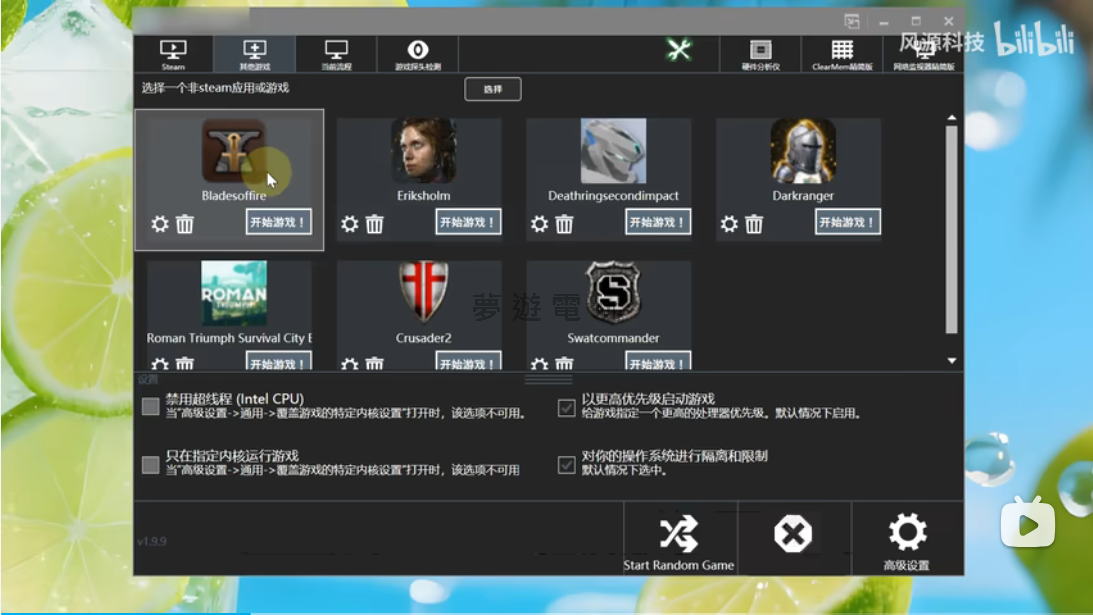Delete Bladesoffire with trash icon
1093x615 pixels.
(185, 224)
